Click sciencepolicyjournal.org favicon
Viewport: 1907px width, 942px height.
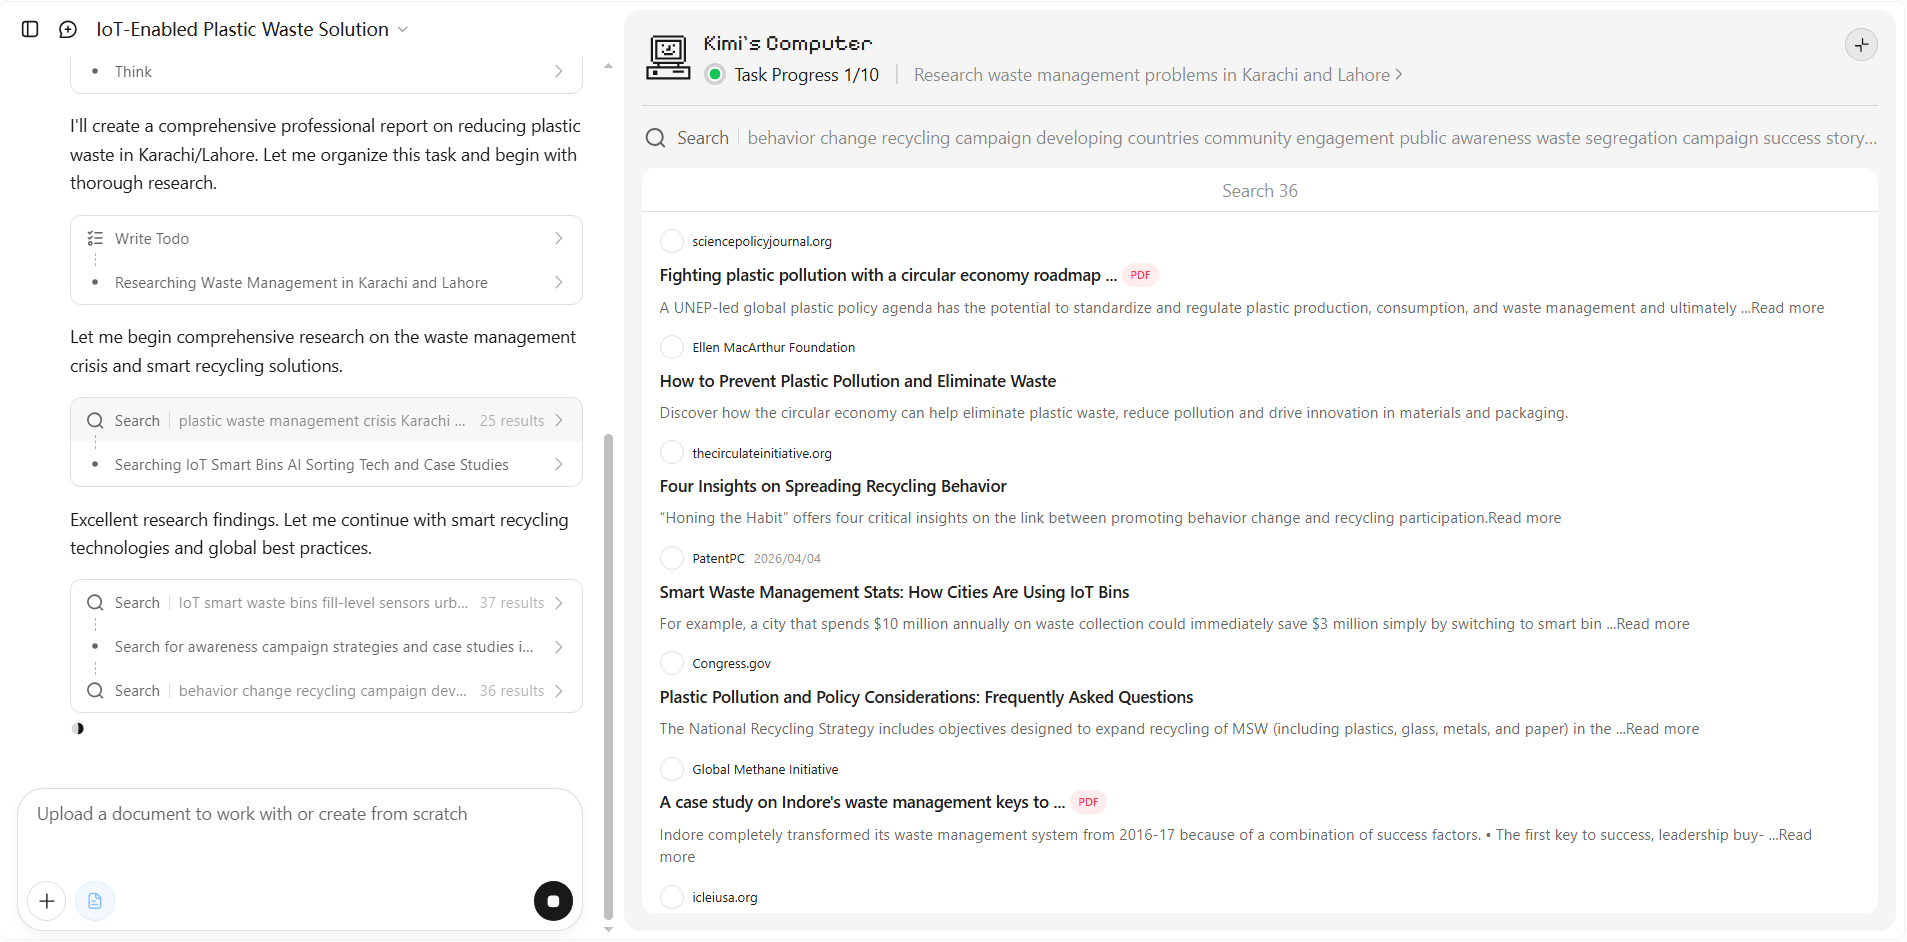point(672,241)
